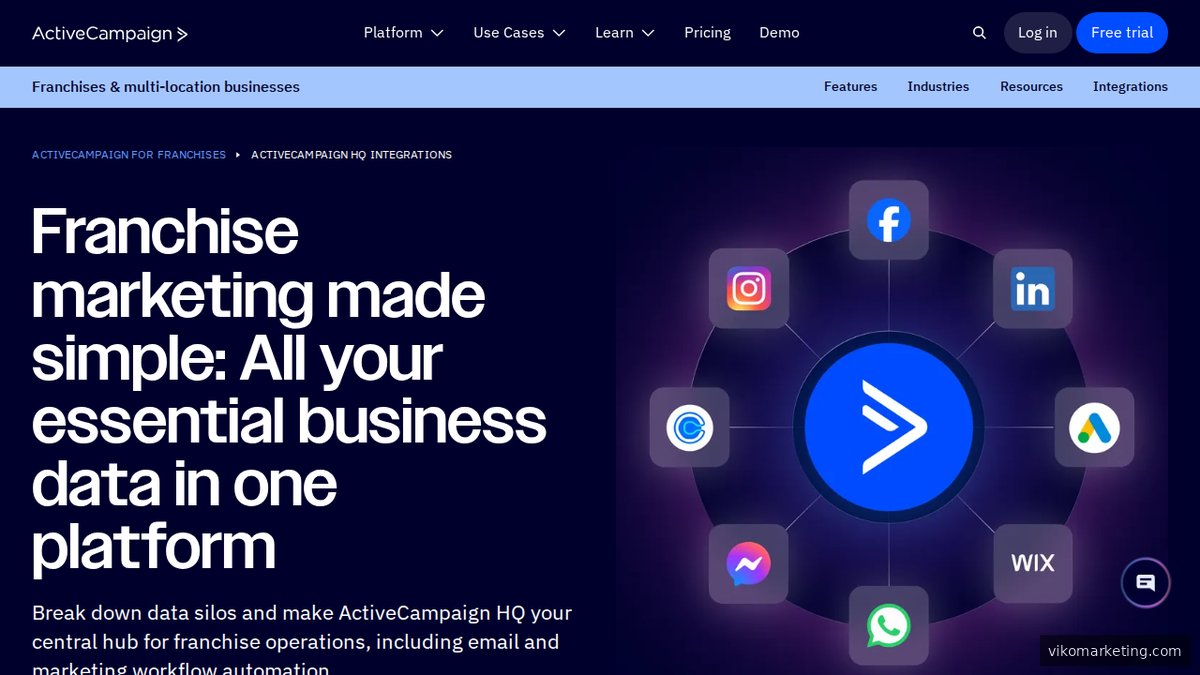Viewport: 1200px width, 675px height.
Task: Click the Facebook integration icon
Action: [x=889, y=220]
